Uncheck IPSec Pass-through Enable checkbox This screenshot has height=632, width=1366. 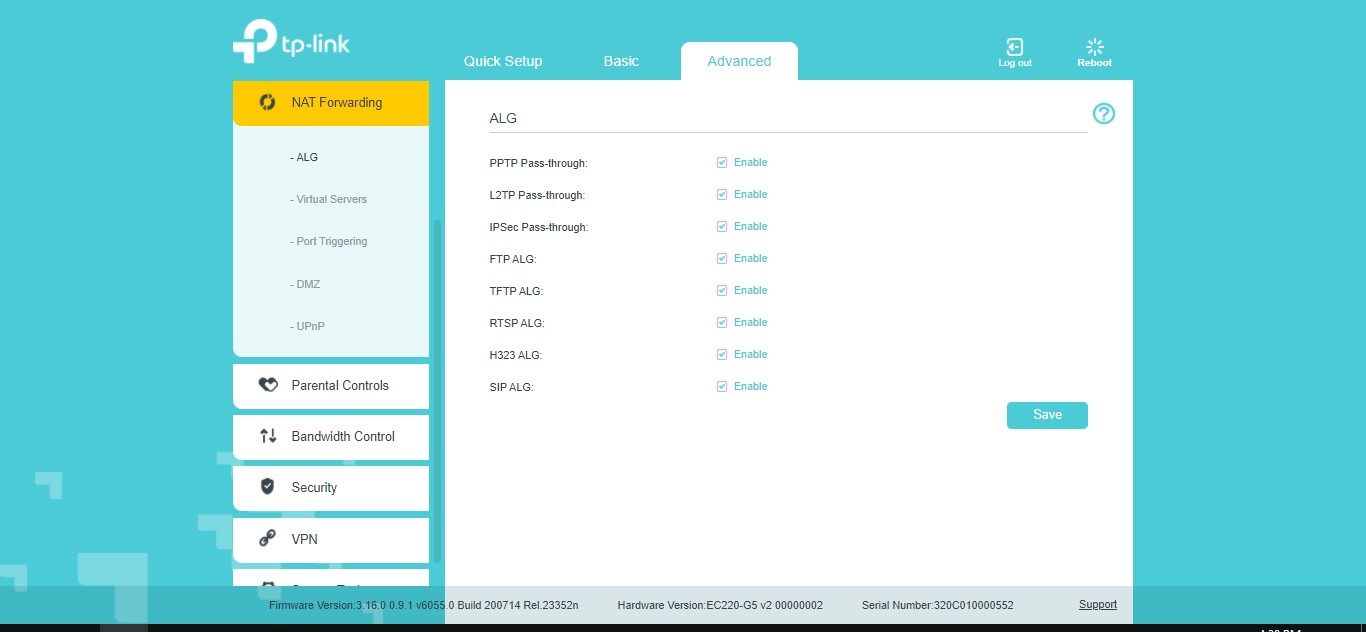pos(722,227)
